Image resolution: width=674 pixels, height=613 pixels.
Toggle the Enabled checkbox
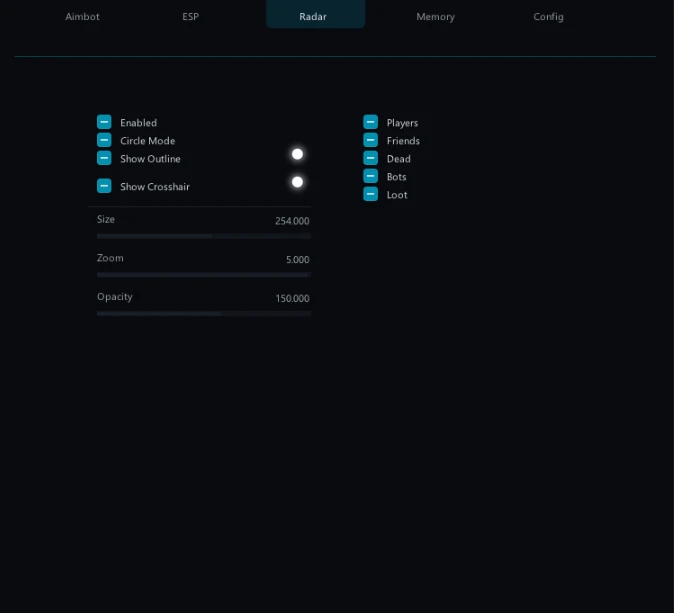[x=104, y=122]
